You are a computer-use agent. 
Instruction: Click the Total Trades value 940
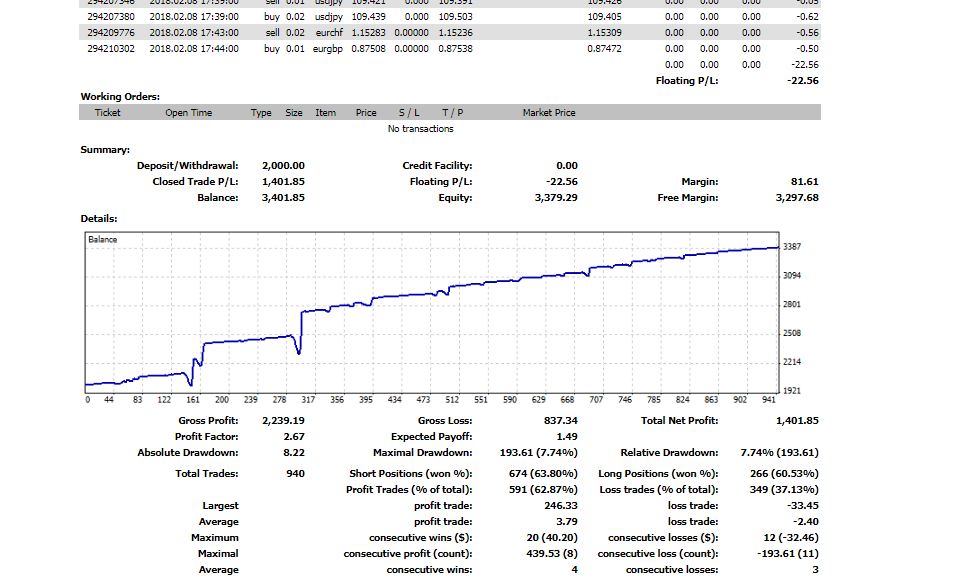point(294,473)
